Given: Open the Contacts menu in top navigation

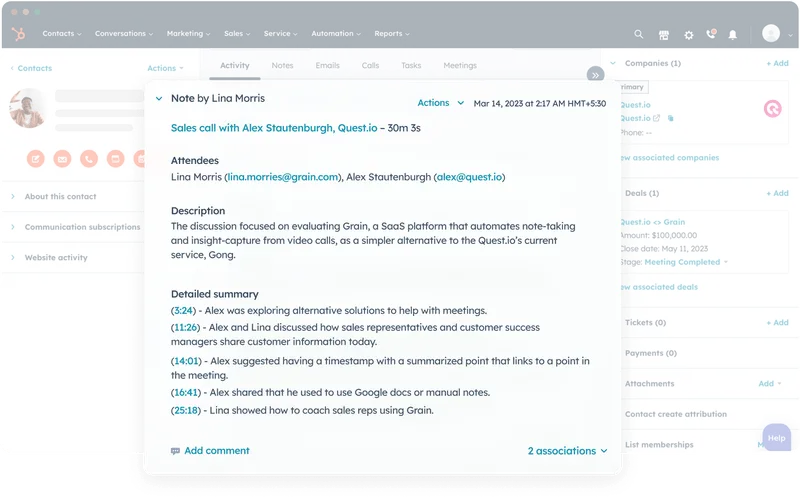Looking at the screenshot, I should click(x=62, y=34).
